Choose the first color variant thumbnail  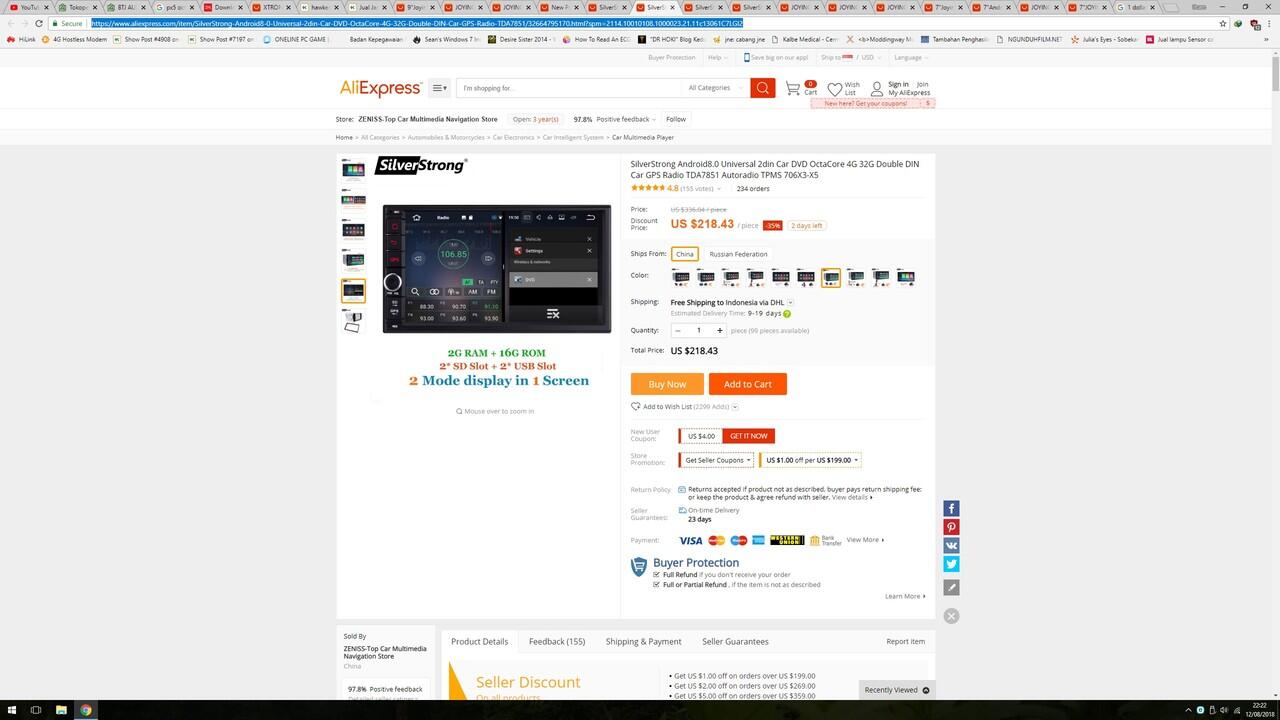[x=682, y=277]
